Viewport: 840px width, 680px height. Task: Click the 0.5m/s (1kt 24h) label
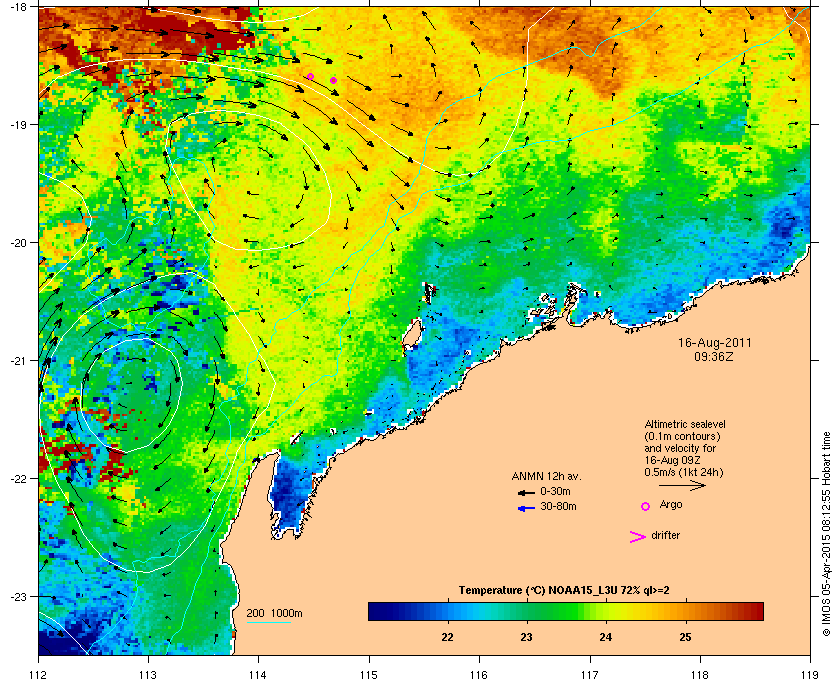pos(684,473)
